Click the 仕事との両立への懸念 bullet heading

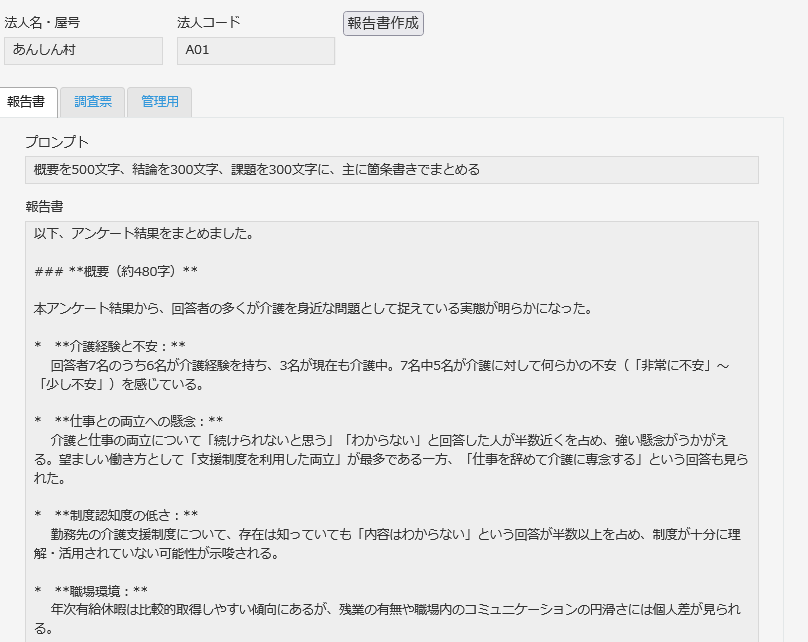click(138, 421)
